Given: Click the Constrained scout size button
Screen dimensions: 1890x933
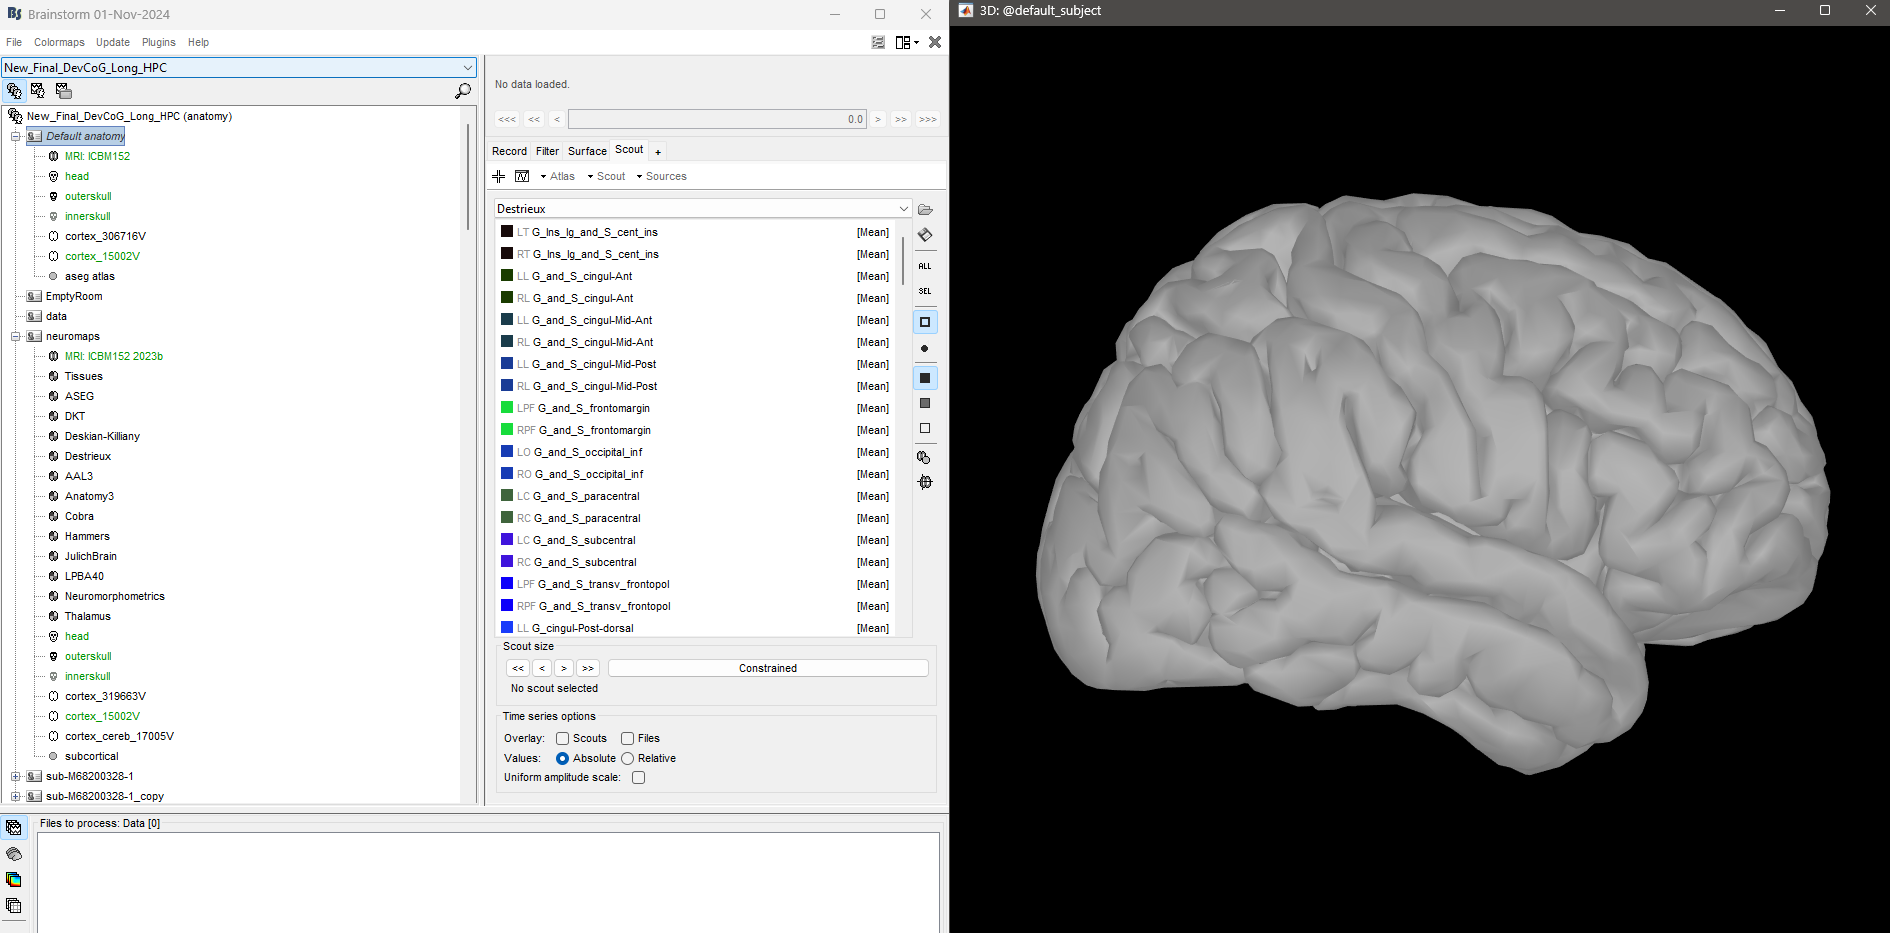Looking at the screenshot, I should [x=767, y=668].
